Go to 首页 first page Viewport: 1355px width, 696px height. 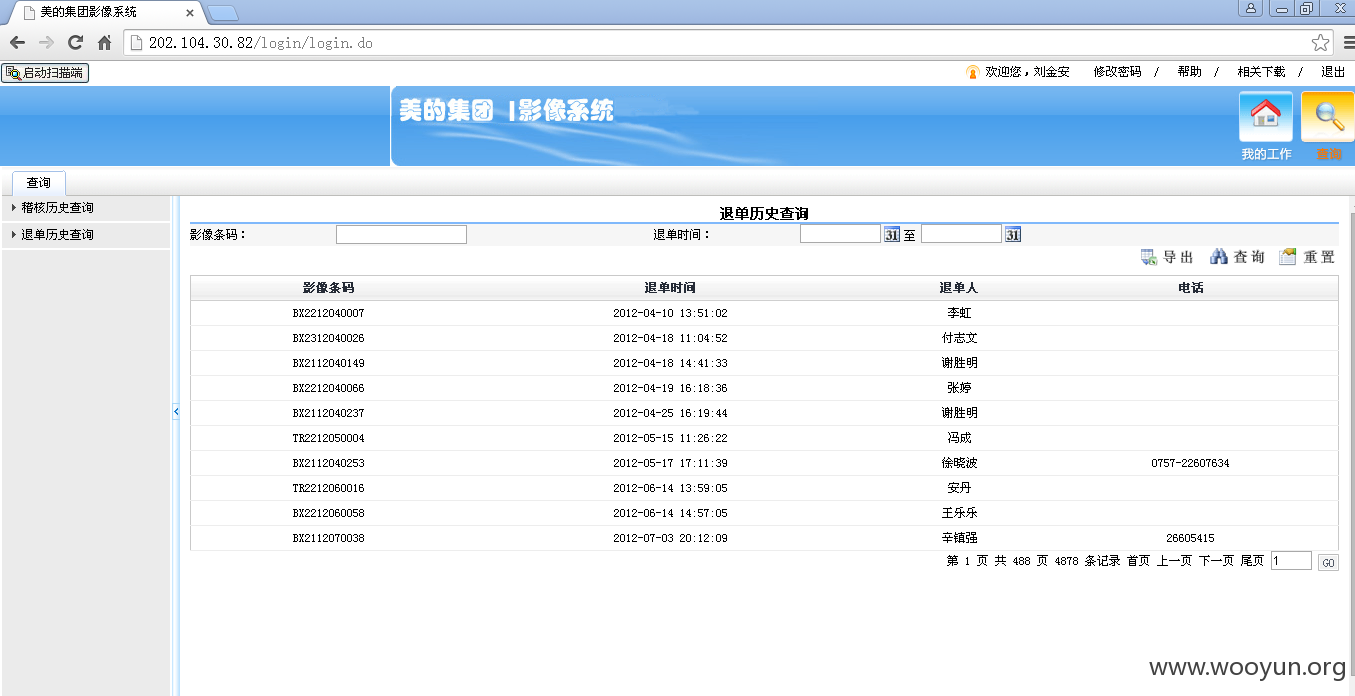point(1138,561)
